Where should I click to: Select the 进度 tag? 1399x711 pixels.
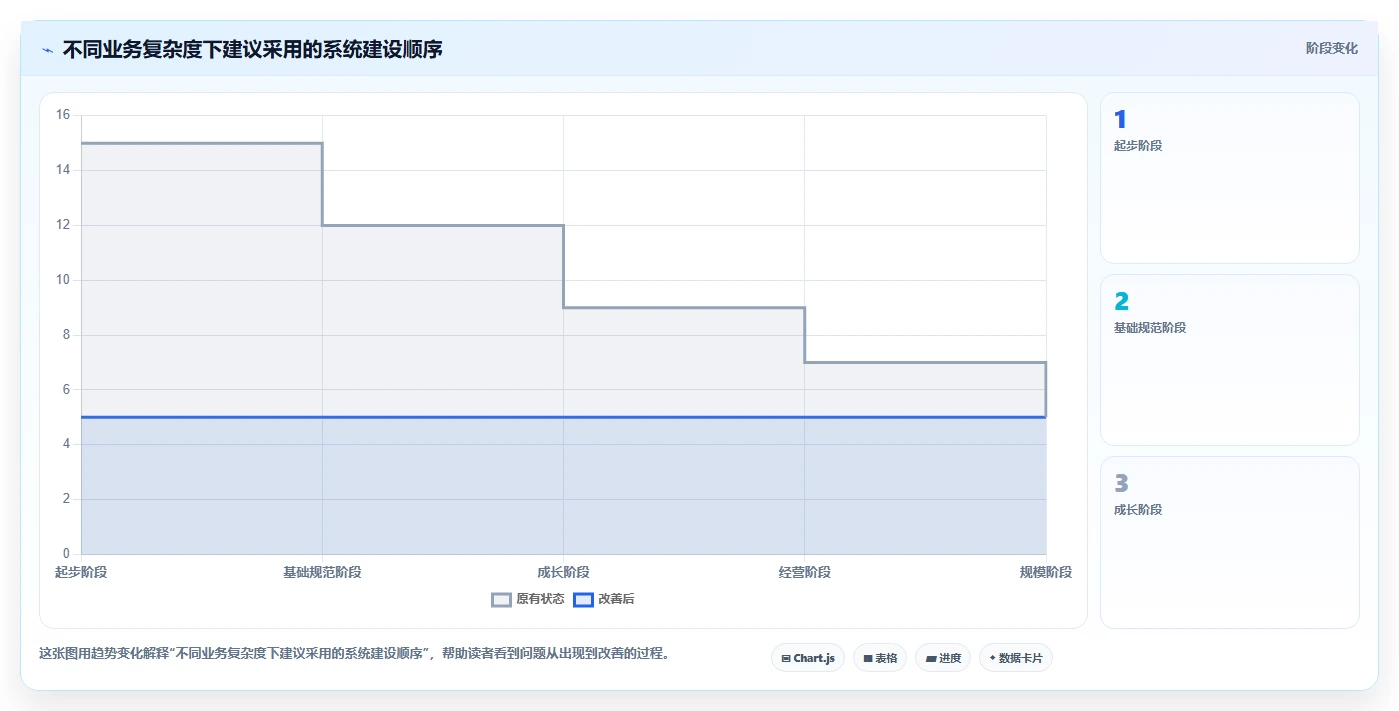click(943, 658)
